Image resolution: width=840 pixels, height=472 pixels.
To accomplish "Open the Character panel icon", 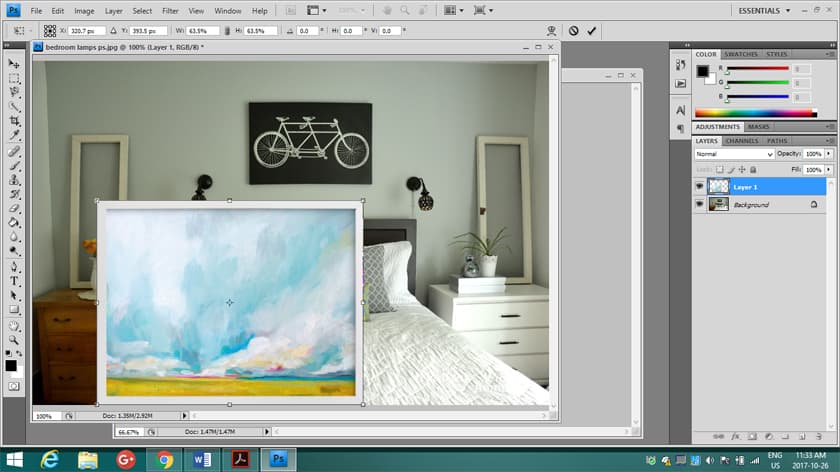I will tap(680, 110).
